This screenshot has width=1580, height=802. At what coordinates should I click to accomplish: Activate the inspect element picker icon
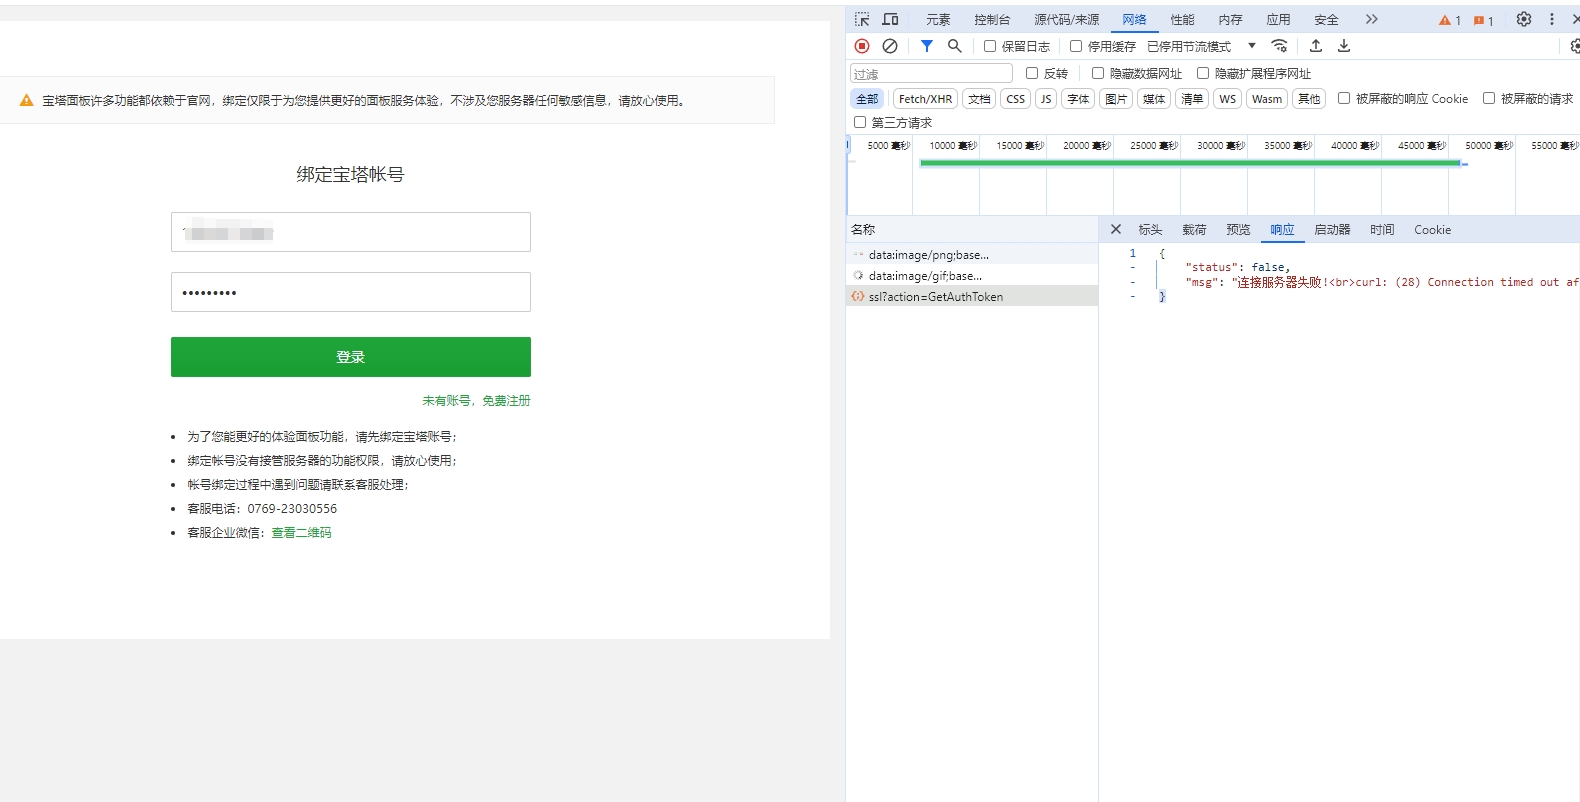862,19
